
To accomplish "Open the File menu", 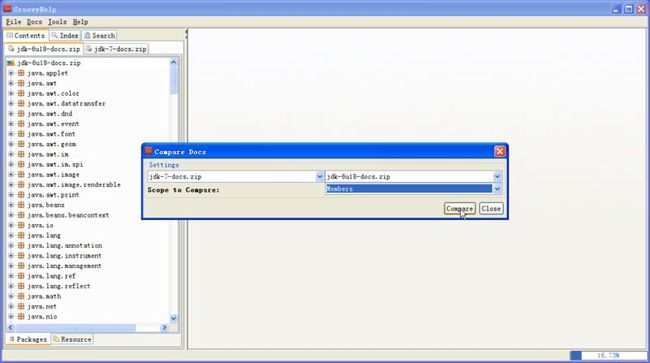I will click(x=13, y=22).
